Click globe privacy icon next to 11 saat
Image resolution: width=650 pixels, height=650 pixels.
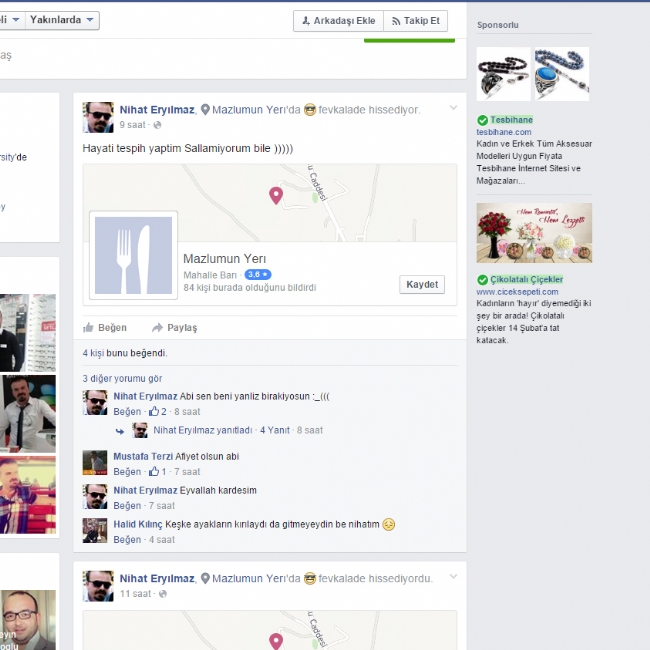click(x=163, y=594)
